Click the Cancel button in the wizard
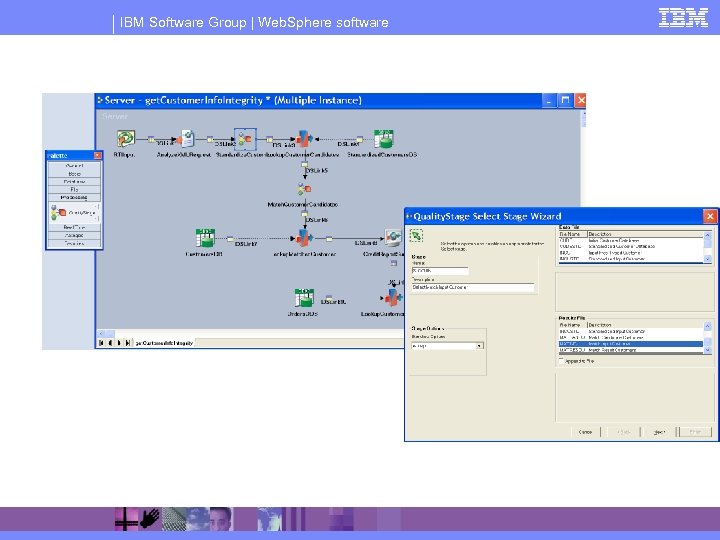720x540 pixels. click(585, 432)
